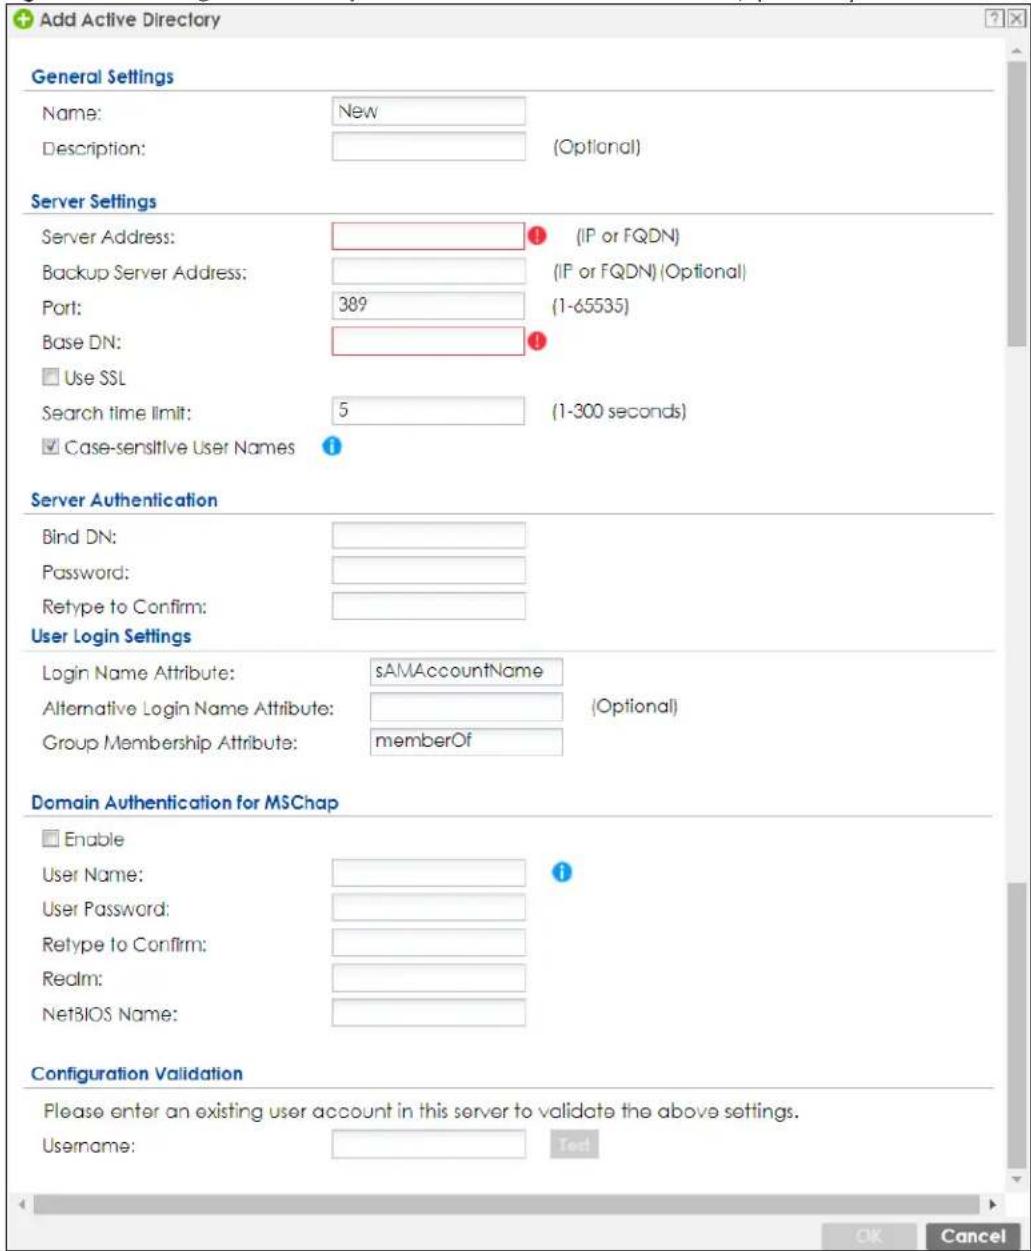Image resolution: width=1031 pixels, height=1251 pixels.
Task: Click the Bind DN input field
Action: point(428,536)
